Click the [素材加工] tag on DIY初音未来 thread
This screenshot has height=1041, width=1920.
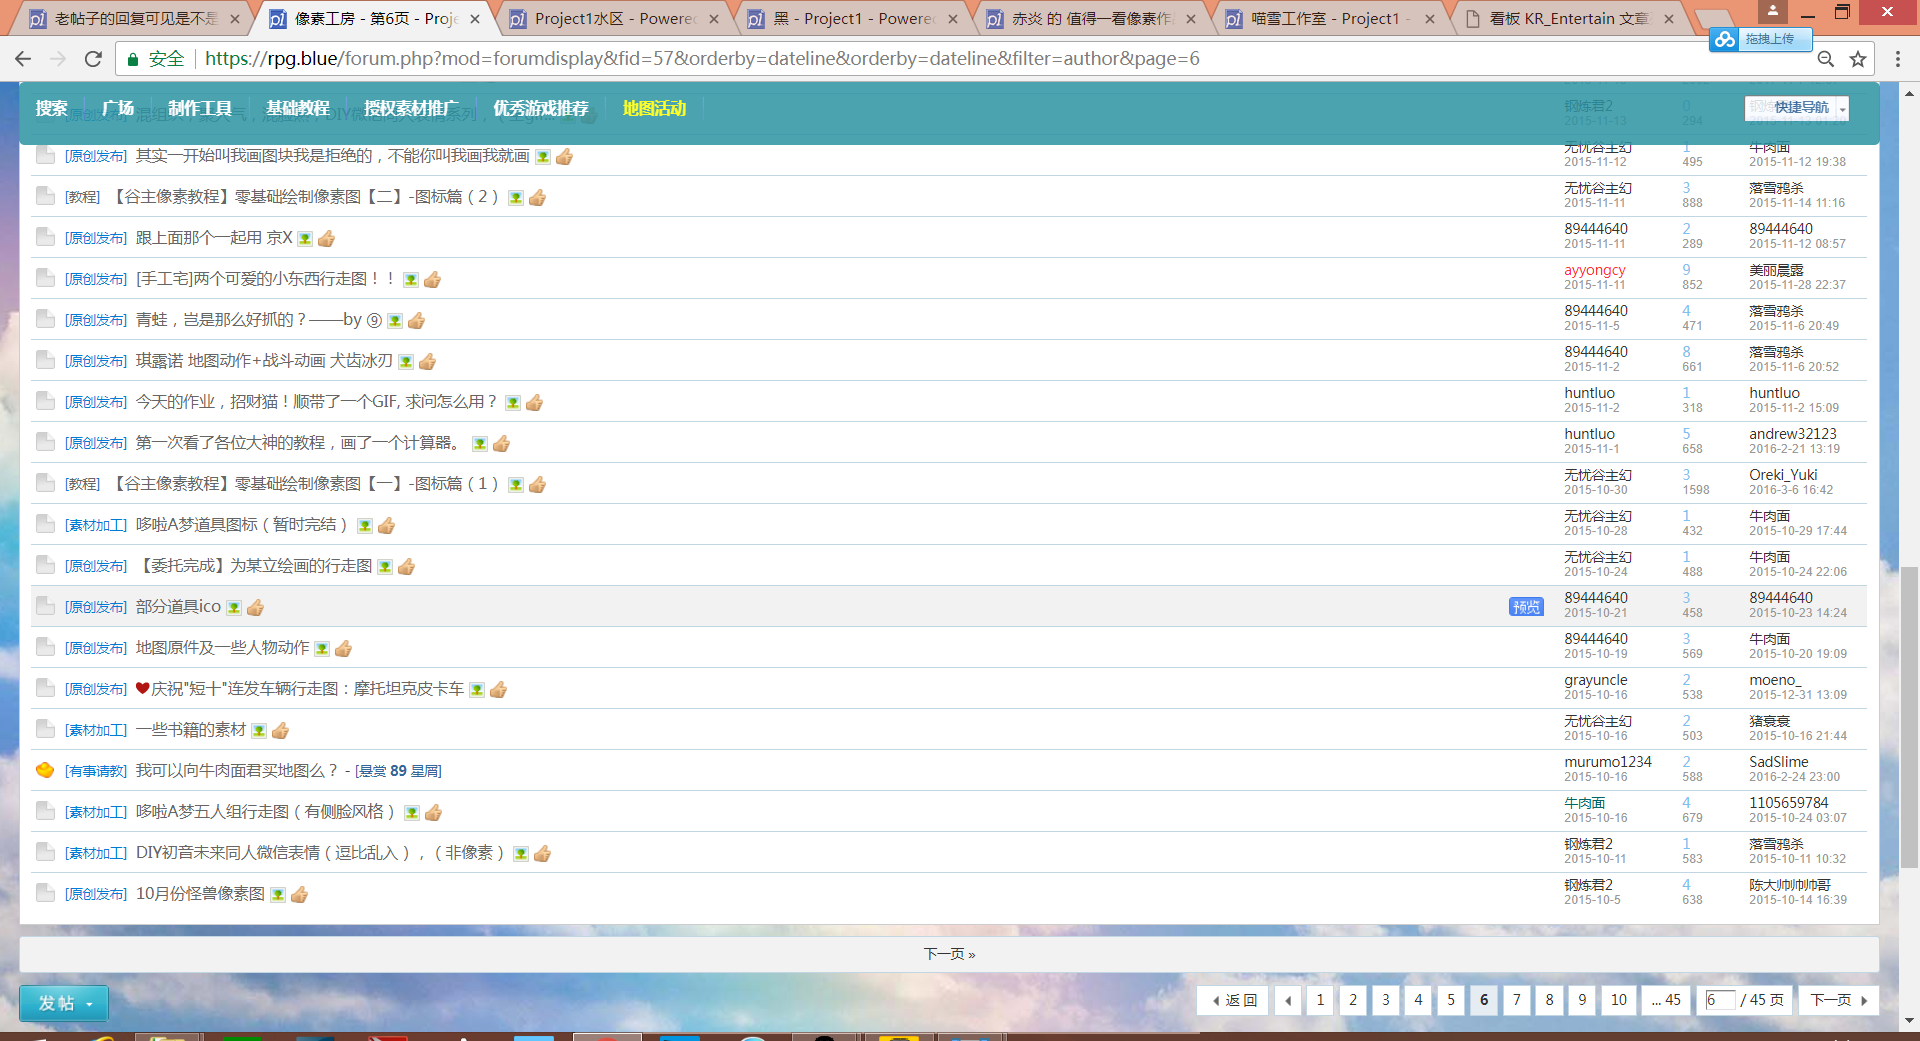96,853
